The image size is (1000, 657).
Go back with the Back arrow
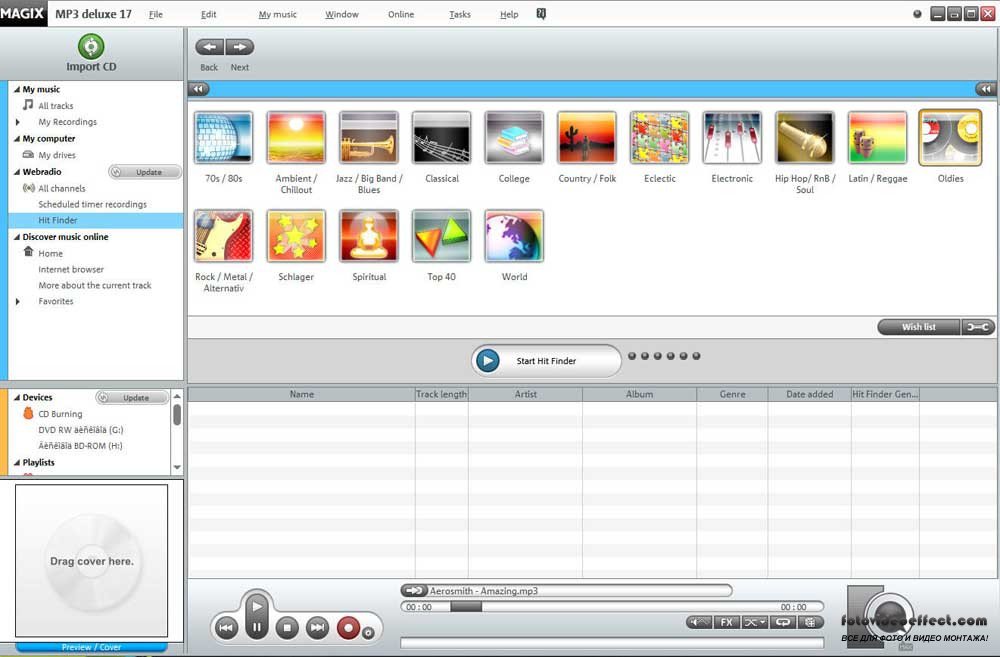[210, 47]
